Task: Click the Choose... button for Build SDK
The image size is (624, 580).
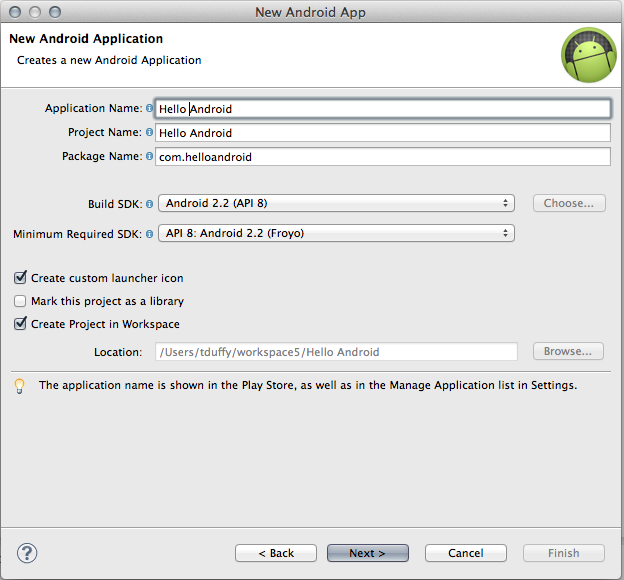Action: [x=569, y=203]
